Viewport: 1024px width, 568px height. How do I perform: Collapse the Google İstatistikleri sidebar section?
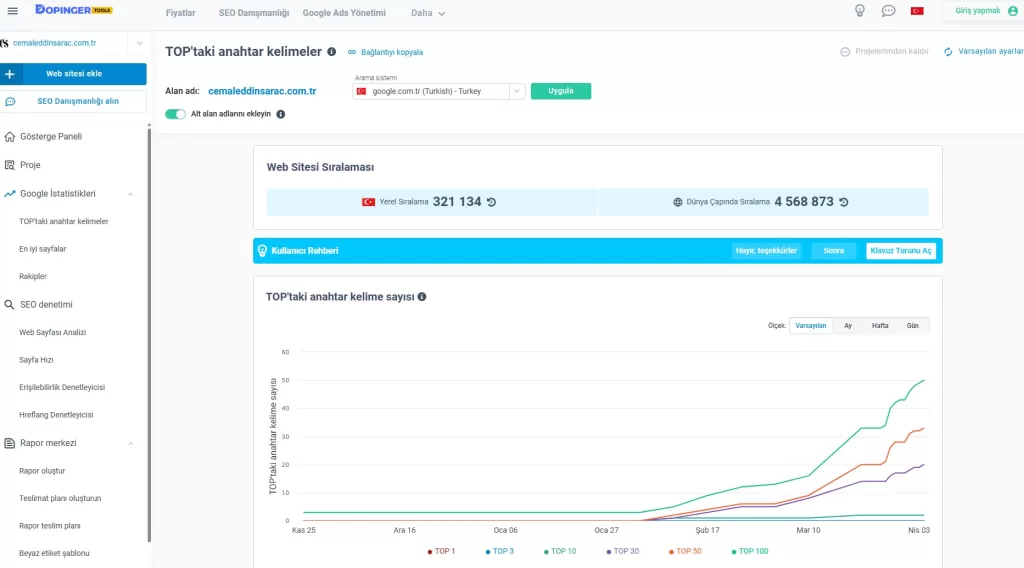point(130,193)
